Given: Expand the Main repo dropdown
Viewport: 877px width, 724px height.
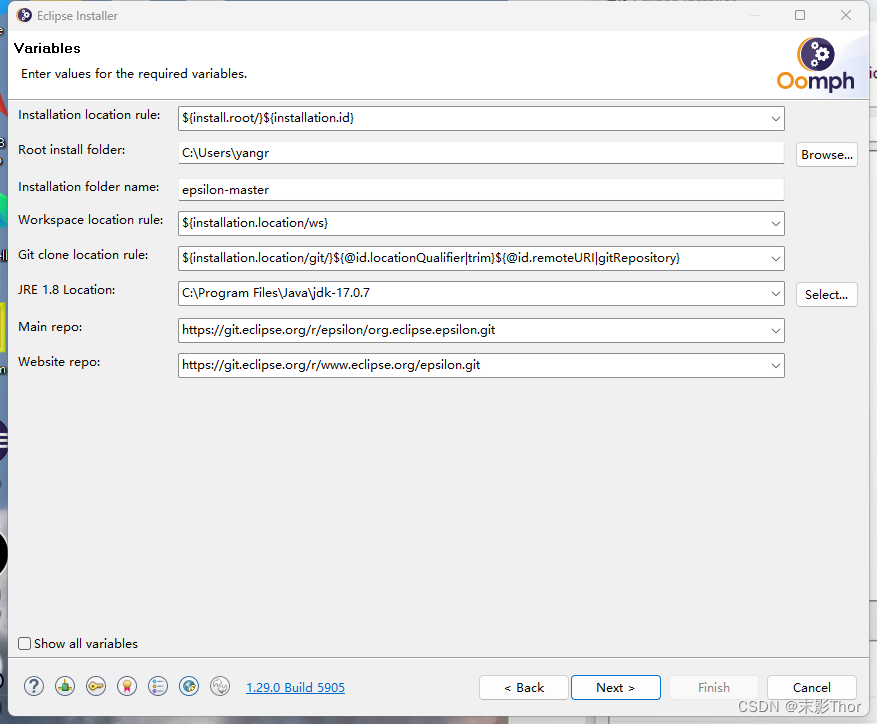Looking at the screenshot, I should [775, 331].
